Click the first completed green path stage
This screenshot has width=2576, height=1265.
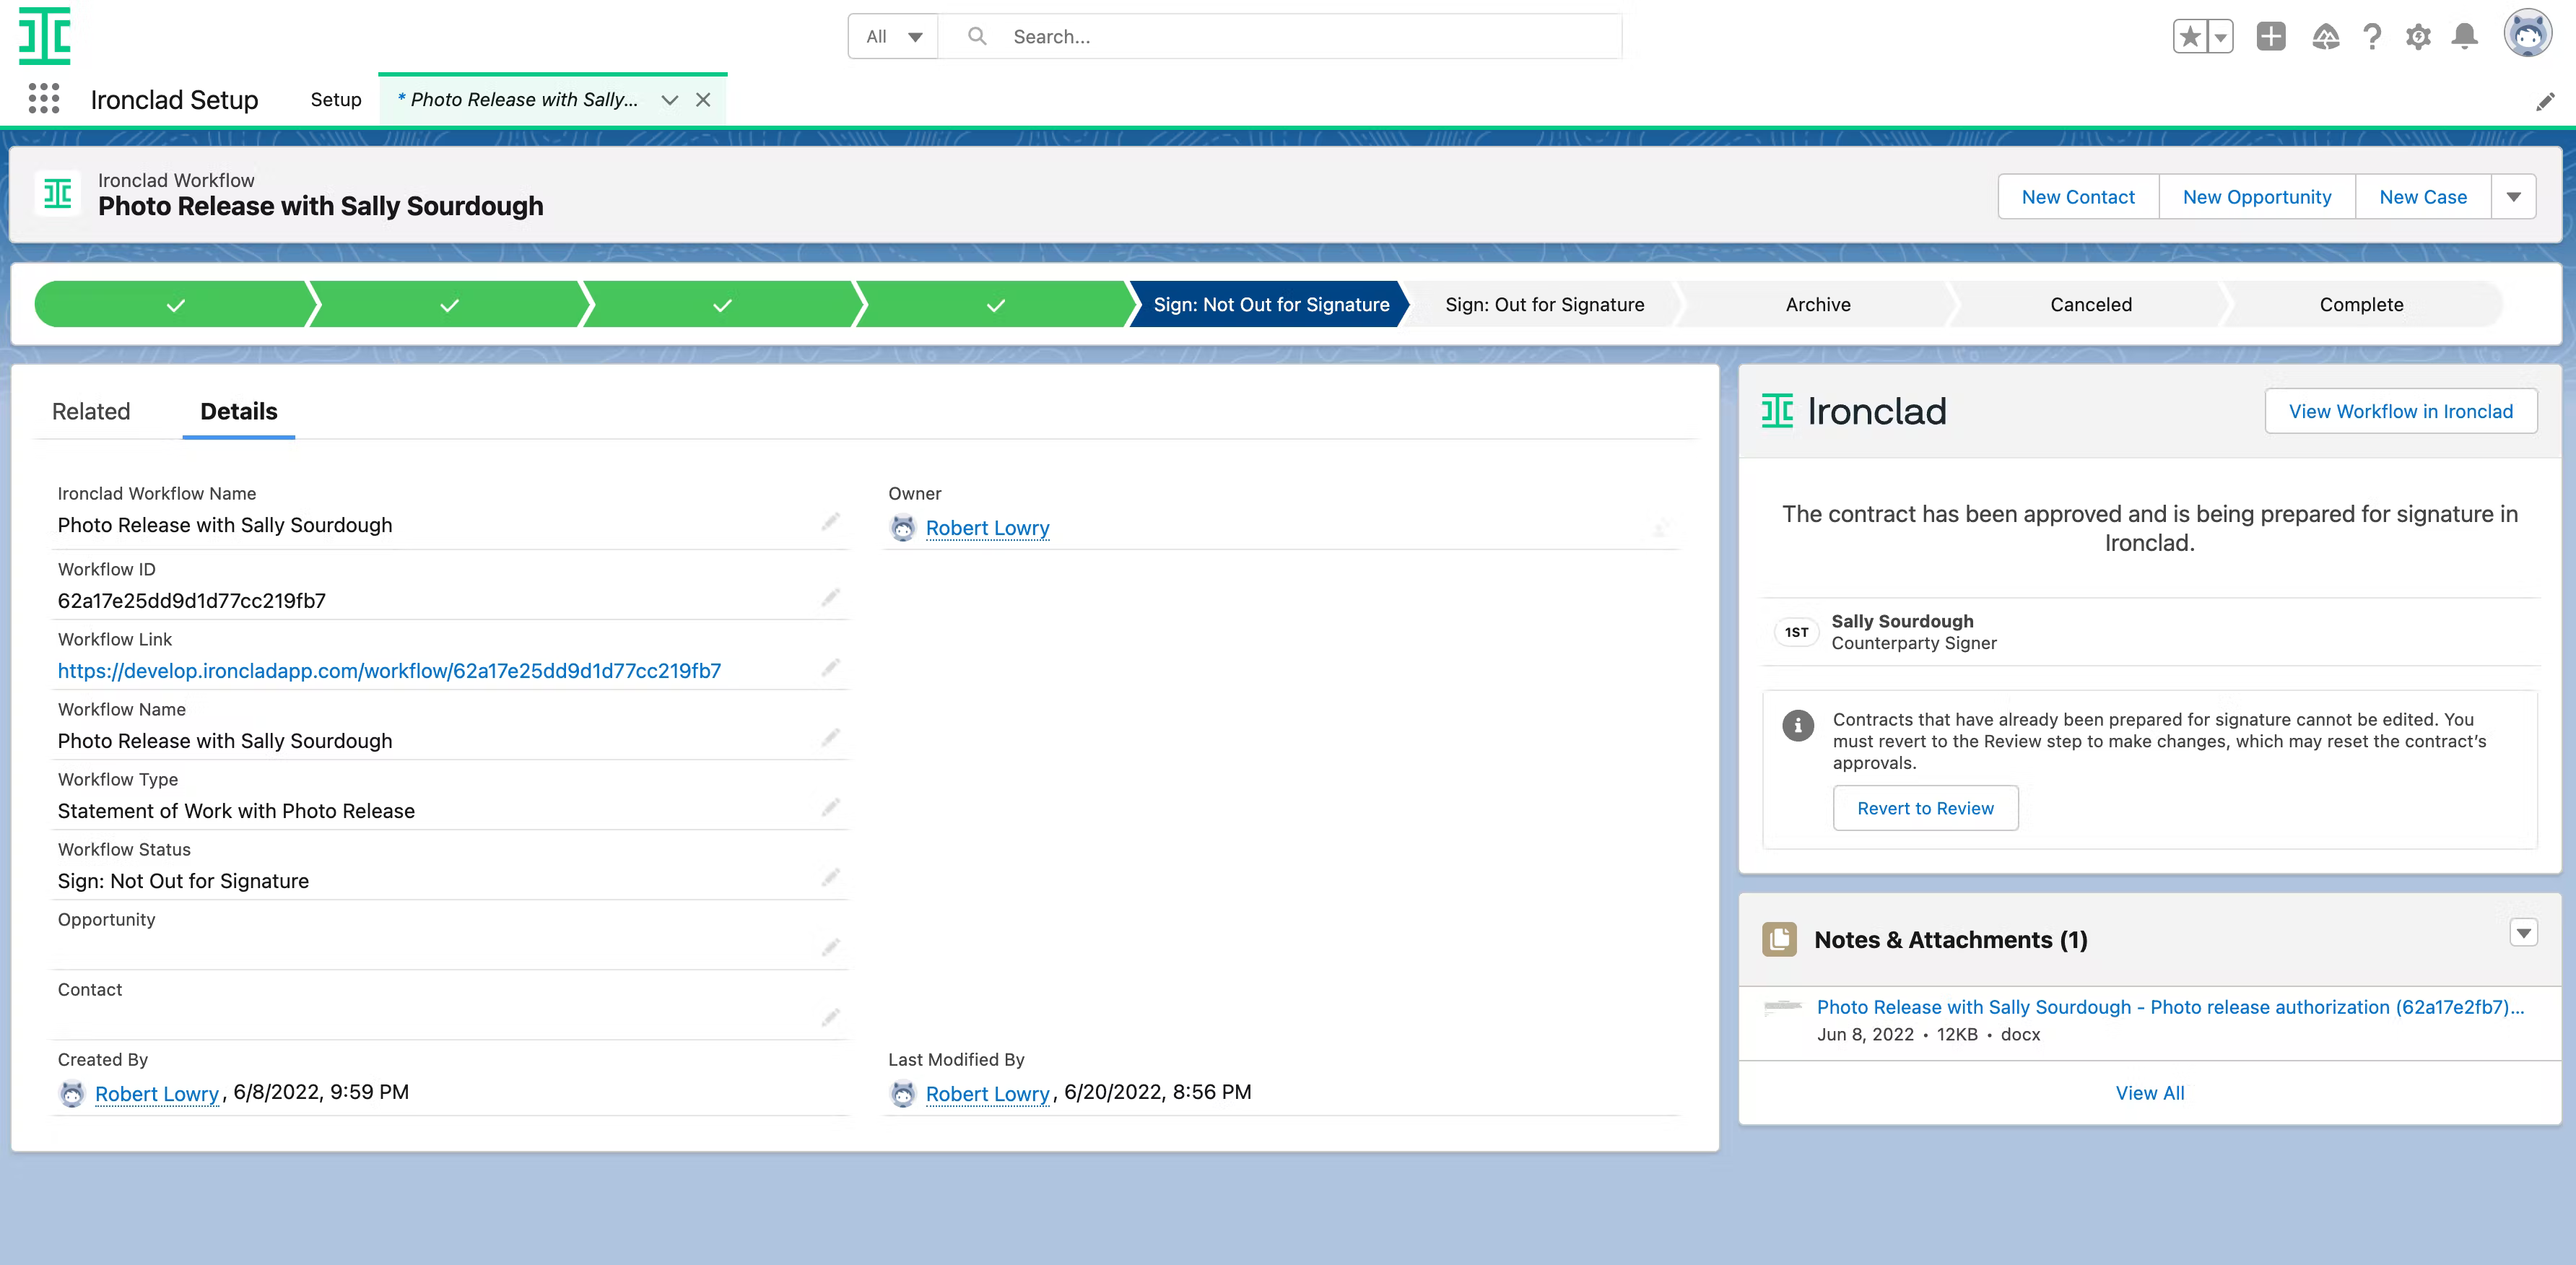coord(176,304)
